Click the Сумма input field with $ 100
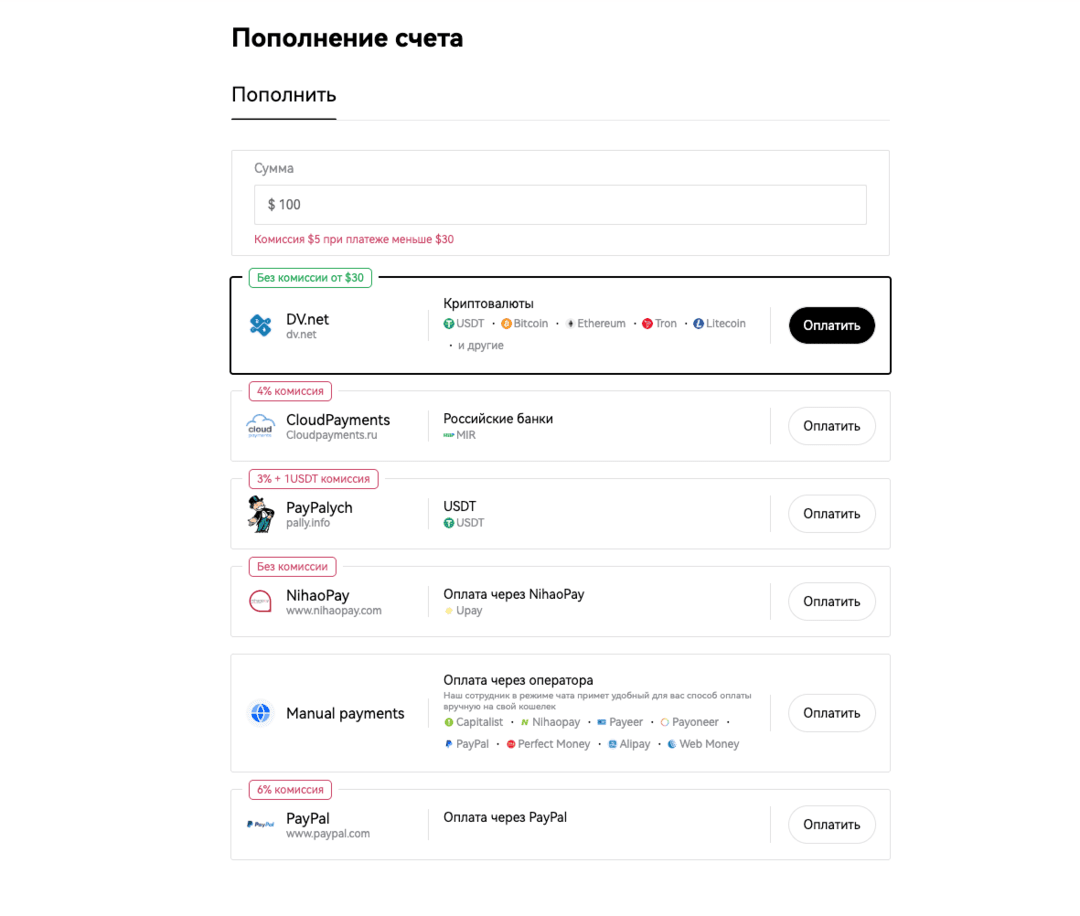This screenshot has width=1080, height=916. point(560,205)
